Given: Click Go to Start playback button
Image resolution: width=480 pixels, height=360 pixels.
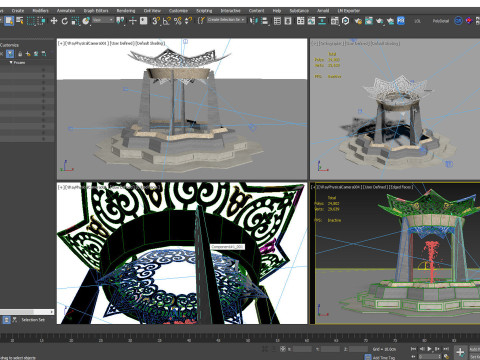Looking at the screenshot, I should click(x=413, y=349).
